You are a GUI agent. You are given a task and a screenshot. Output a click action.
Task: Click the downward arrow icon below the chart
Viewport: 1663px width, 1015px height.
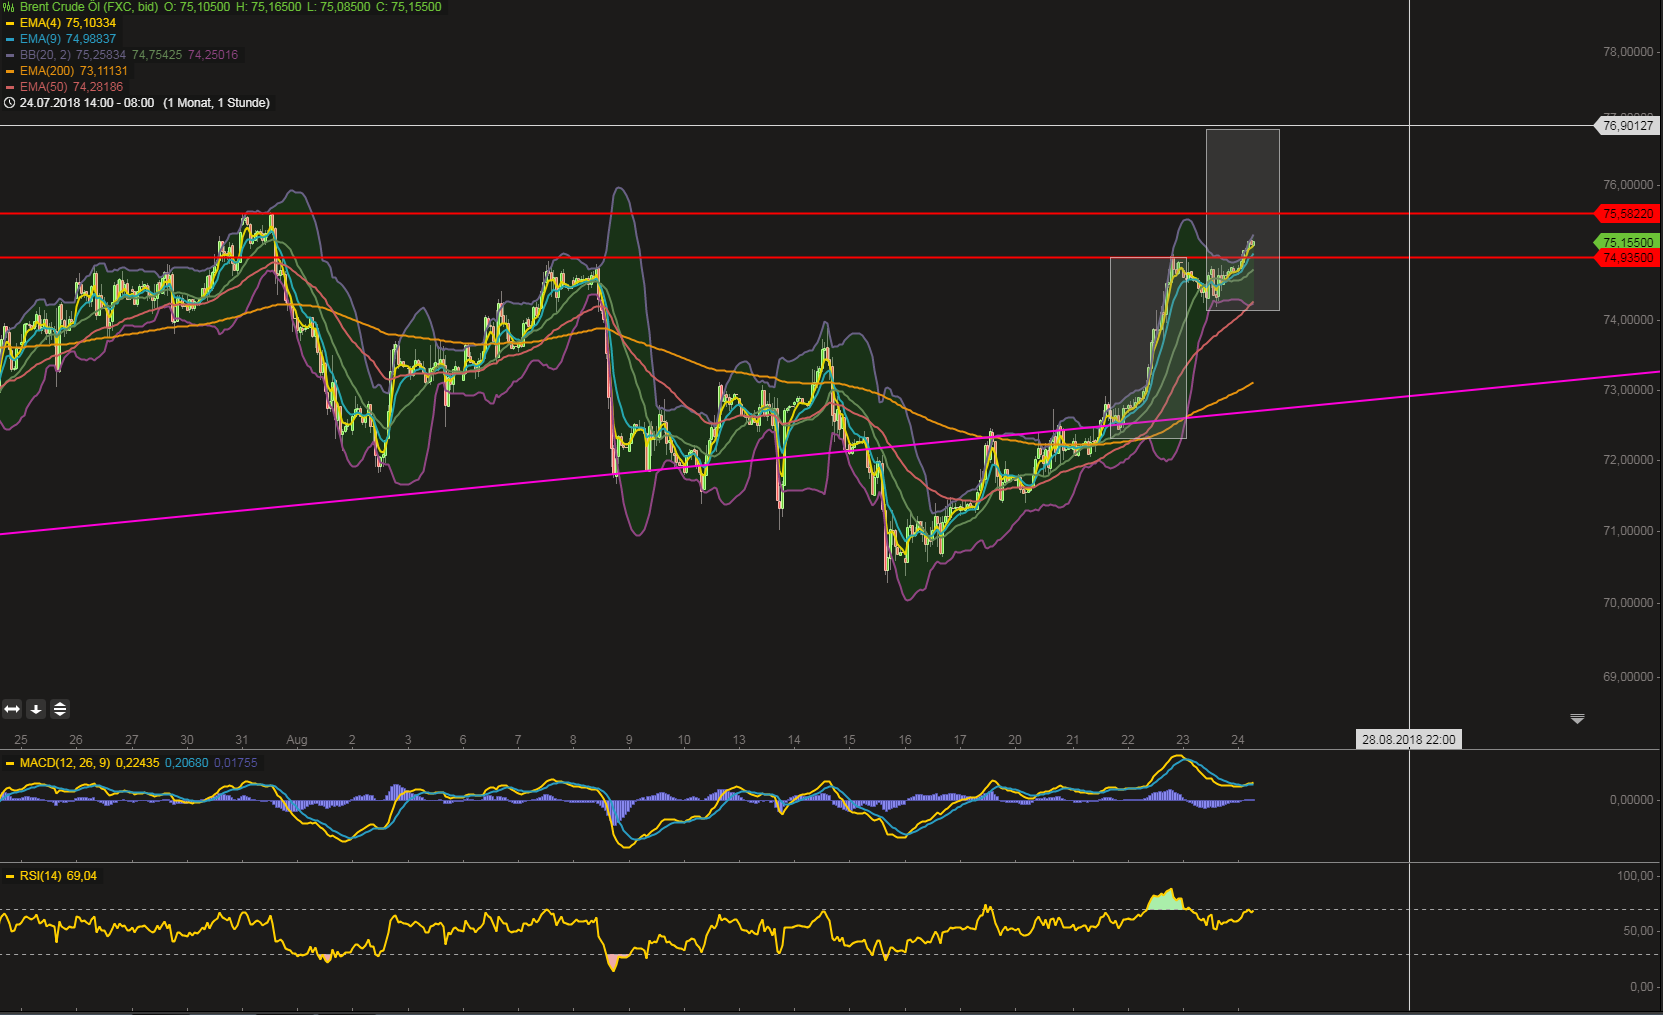36,709
